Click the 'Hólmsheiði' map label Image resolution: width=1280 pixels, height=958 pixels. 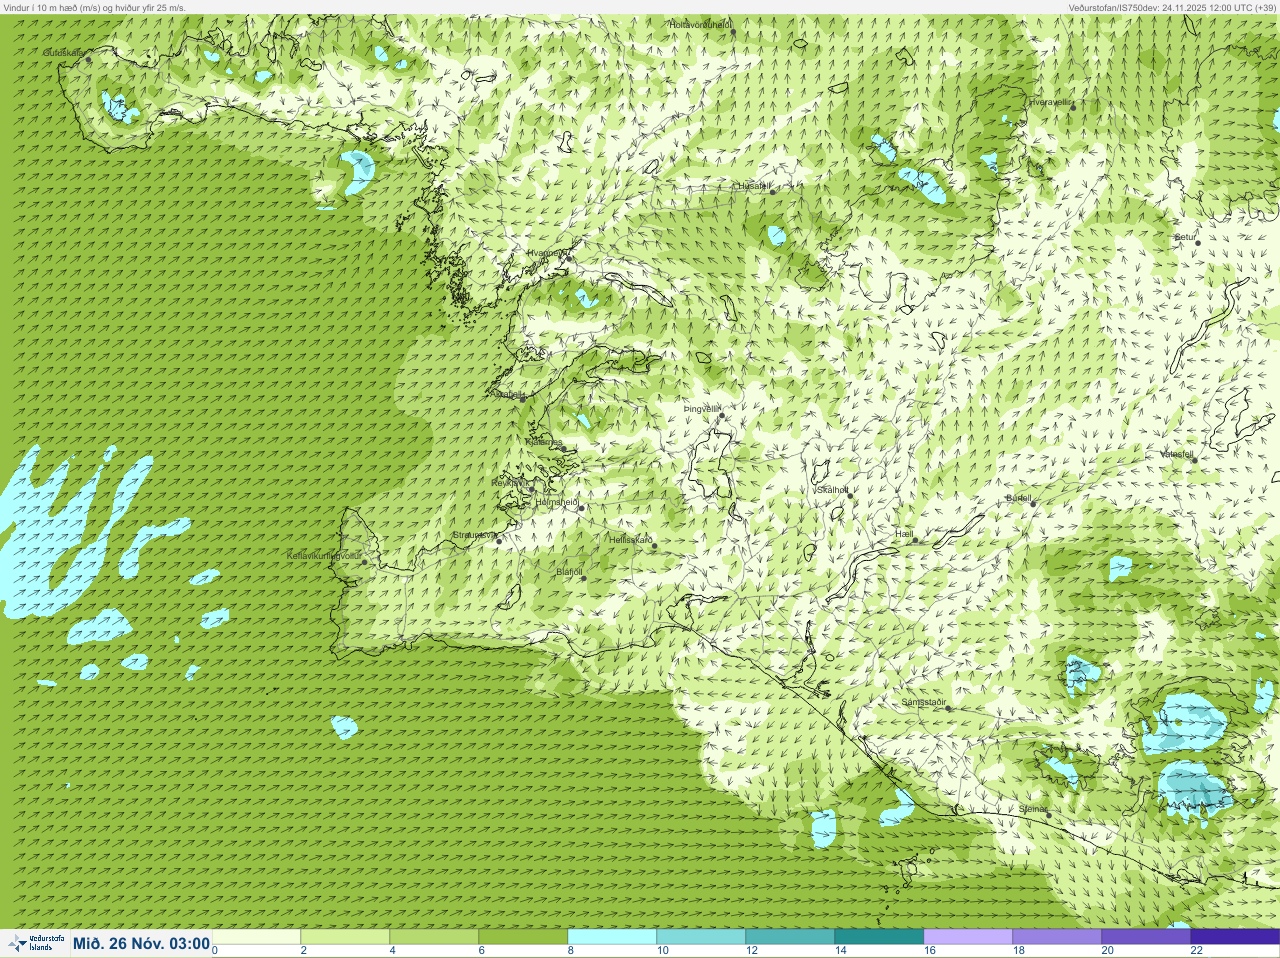(557, 502)
